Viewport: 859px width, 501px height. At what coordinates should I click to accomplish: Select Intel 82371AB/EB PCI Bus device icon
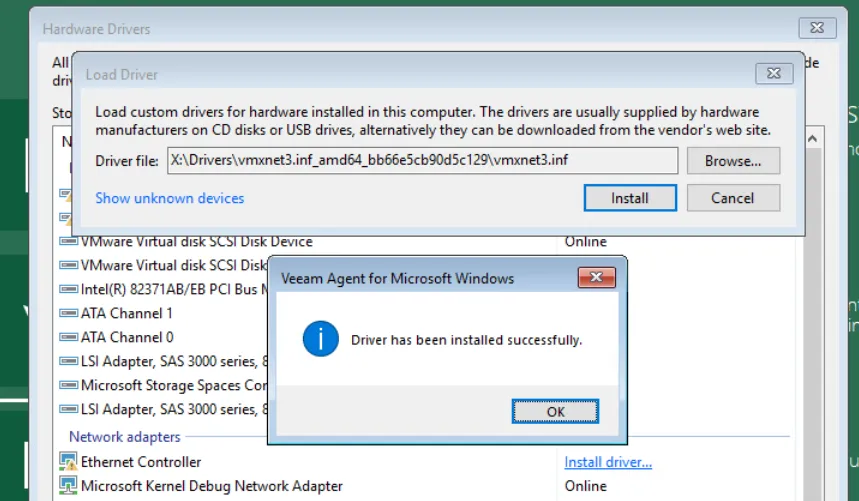point(68,289)
